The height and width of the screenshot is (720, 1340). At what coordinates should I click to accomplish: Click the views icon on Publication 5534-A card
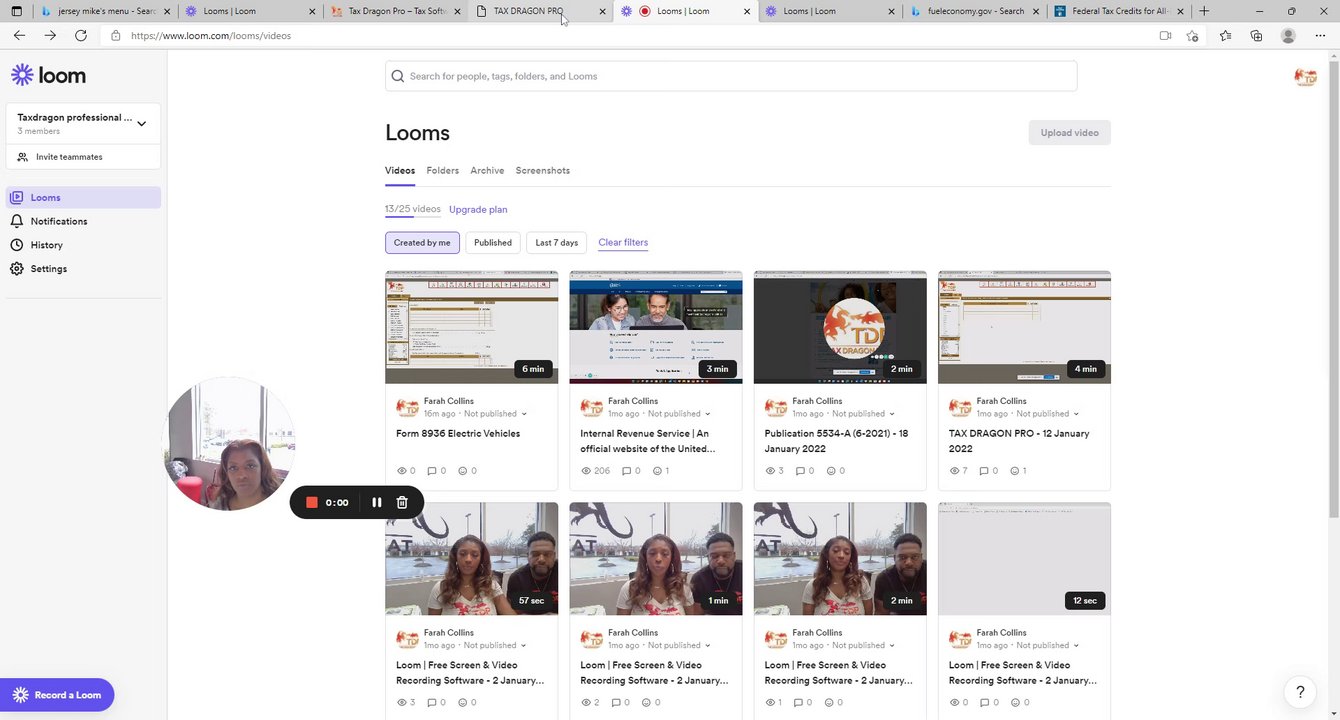pyautogui.click(x=770, y=471)
